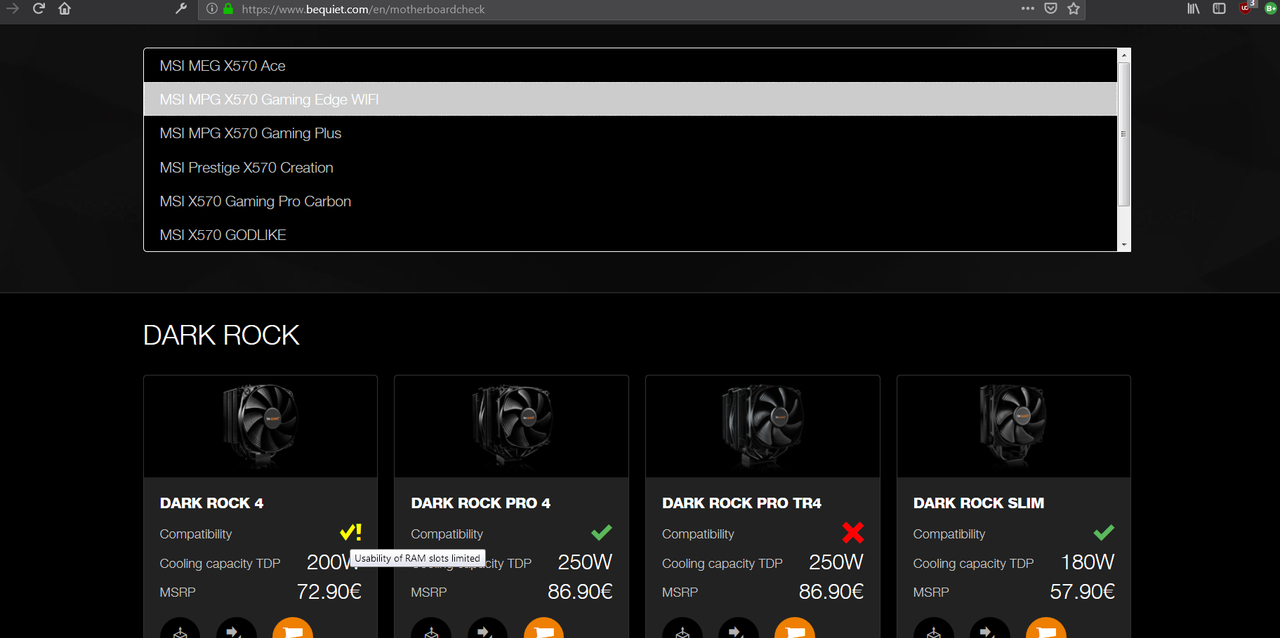The image size is (1280, 638).
Task: Click the 57.90€ MSRP price
Action: click(1082, 591)
